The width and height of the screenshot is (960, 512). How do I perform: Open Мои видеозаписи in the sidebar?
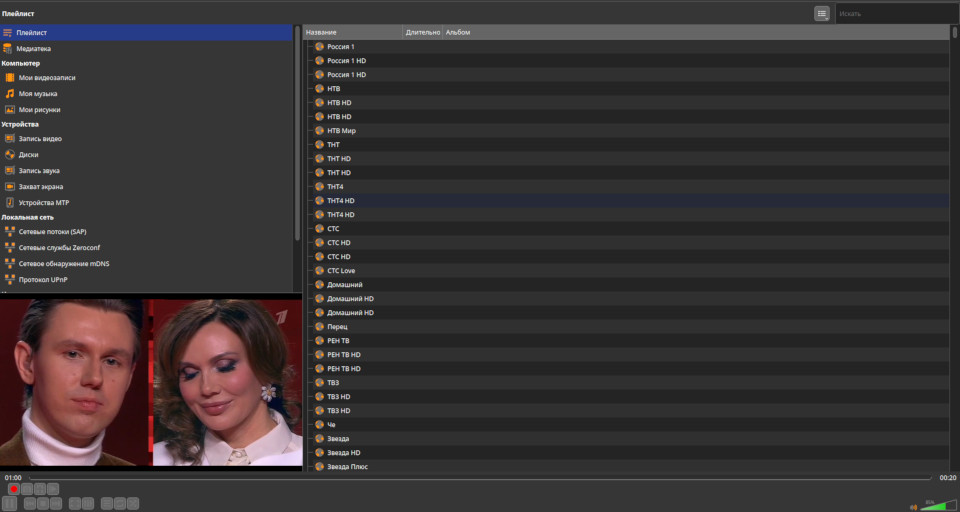pos(46,77)
